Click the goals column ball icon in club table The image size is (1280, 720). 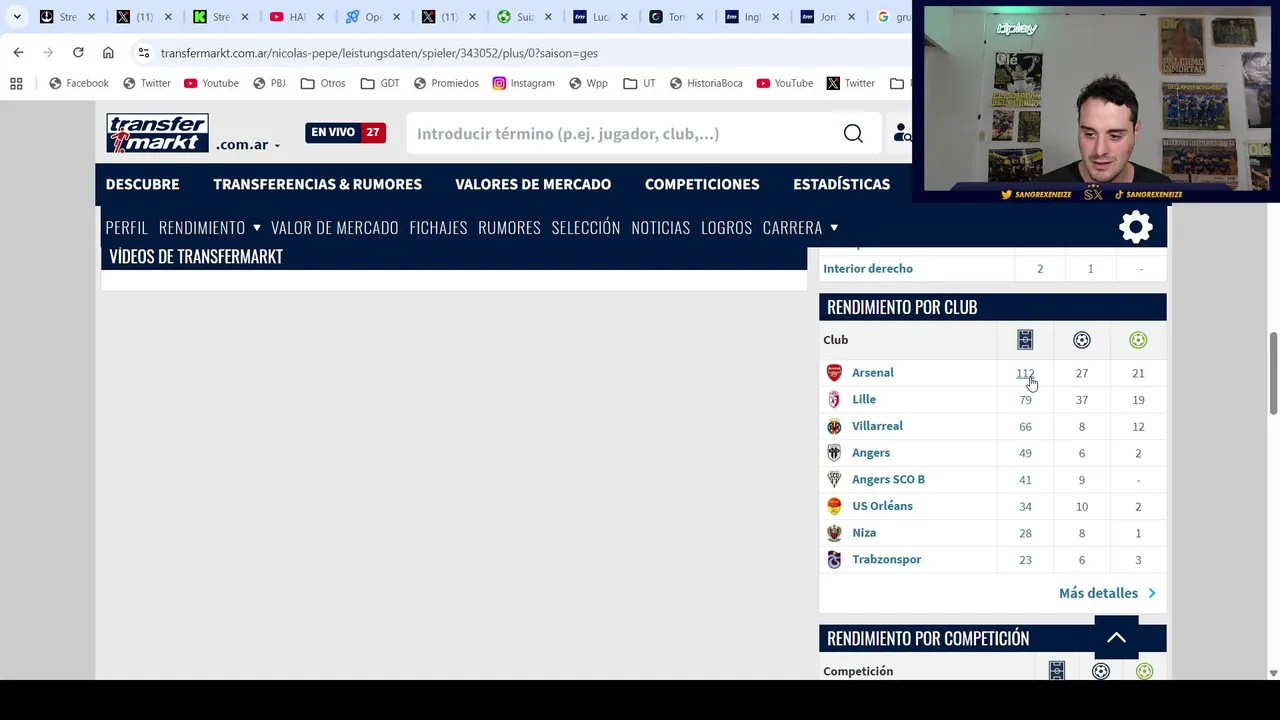coord(1081,340)
